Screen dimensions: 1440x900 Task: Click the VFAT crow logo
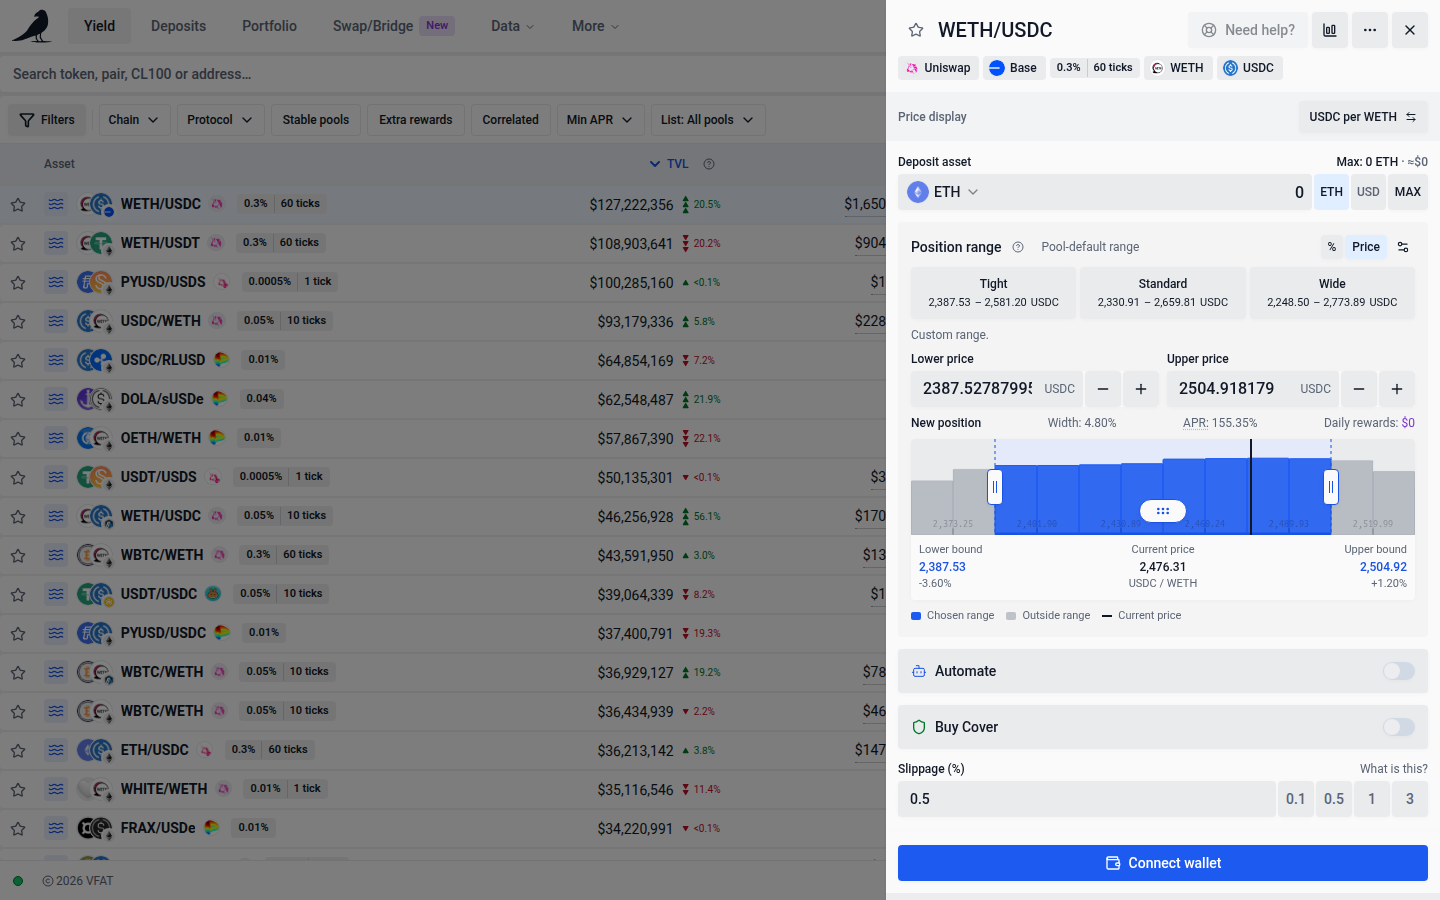[x=32, y=26]
